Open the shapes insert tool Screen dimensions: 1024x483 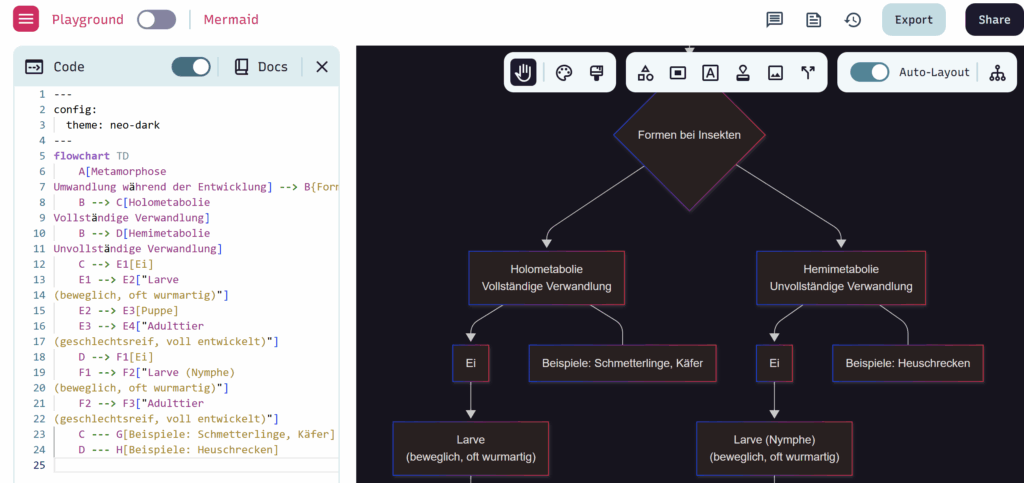(x=646, y=72)
